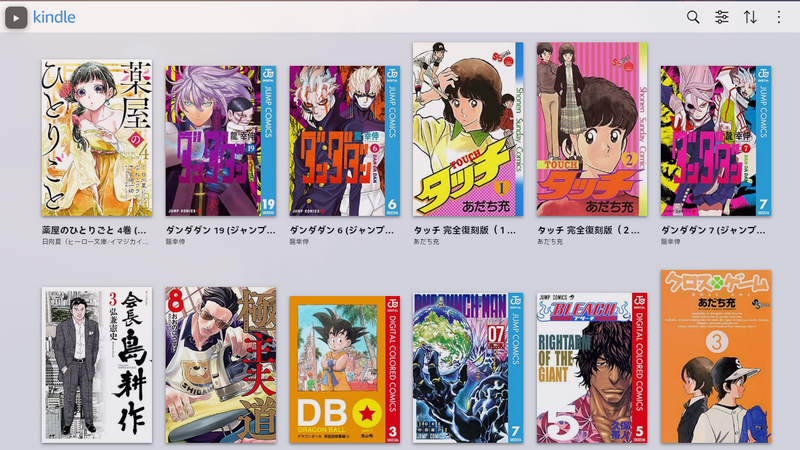Open the 極主夫道 volume 8 cover

pos(220,365)
